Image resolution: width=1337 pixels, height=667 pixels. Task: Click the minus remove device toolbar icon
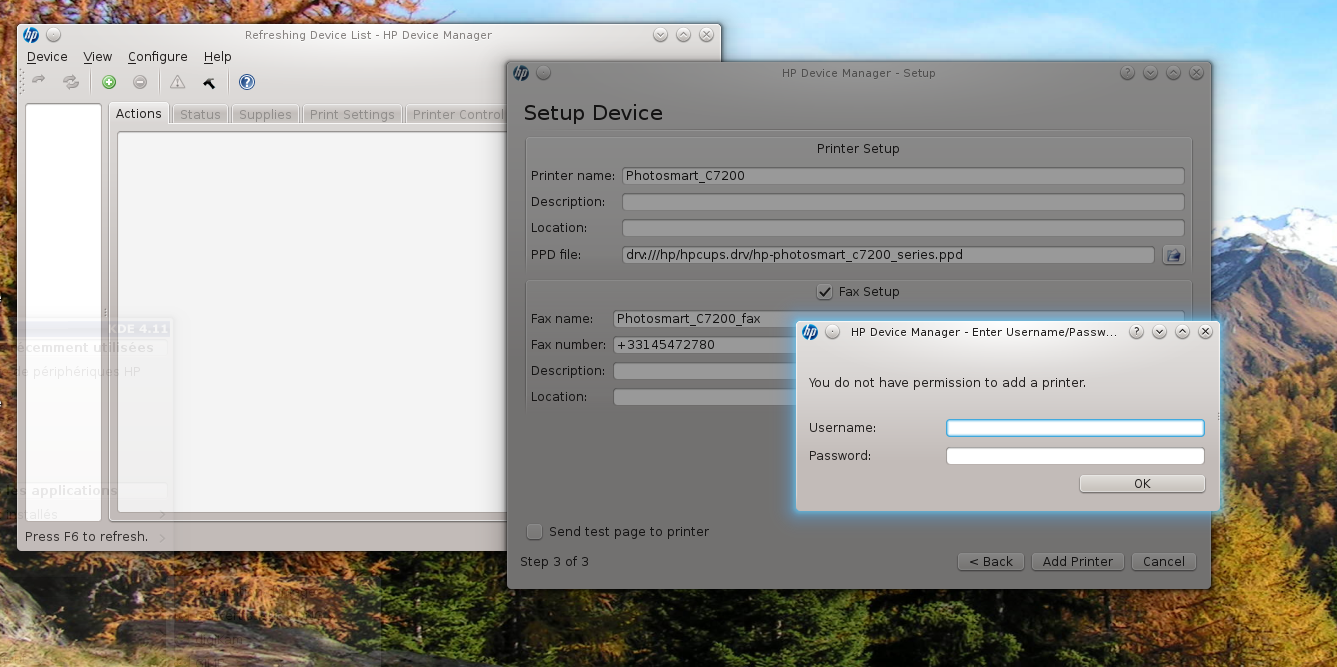pos(140,82)
